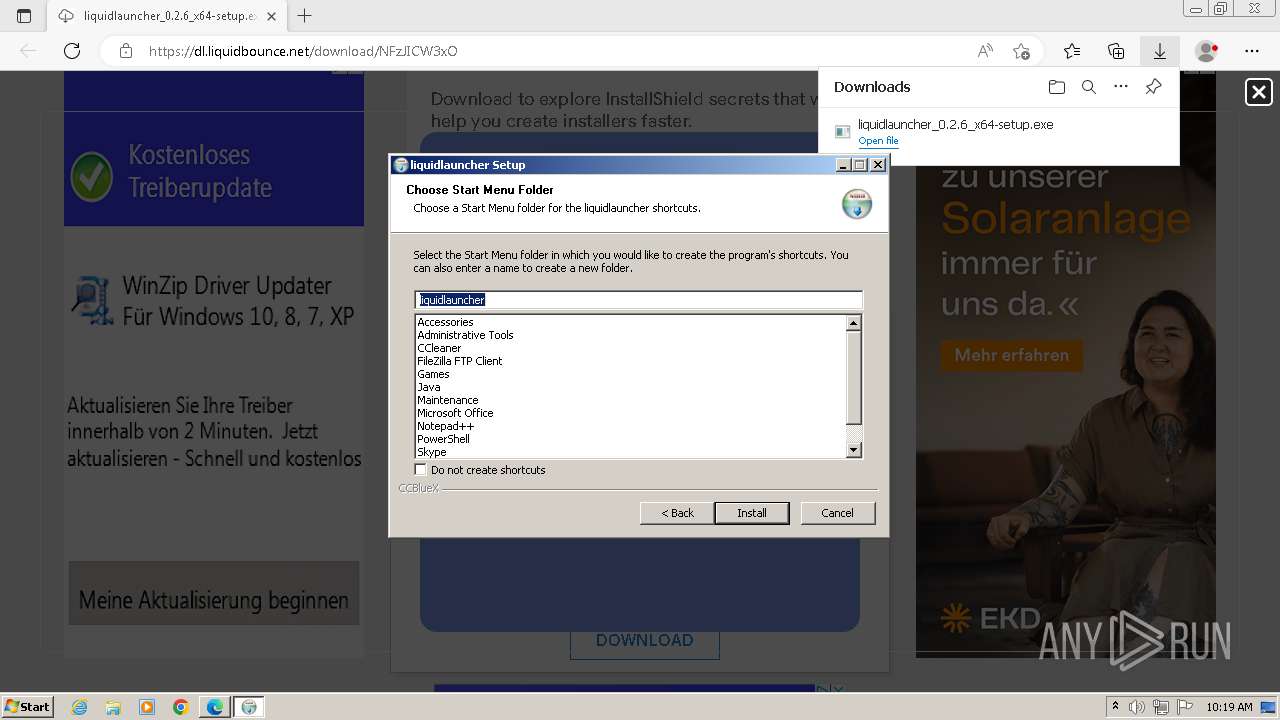1280x720 pixels.
Task: Open browser profile icon
Action: pyautogui.click(x=1207, y=51)
